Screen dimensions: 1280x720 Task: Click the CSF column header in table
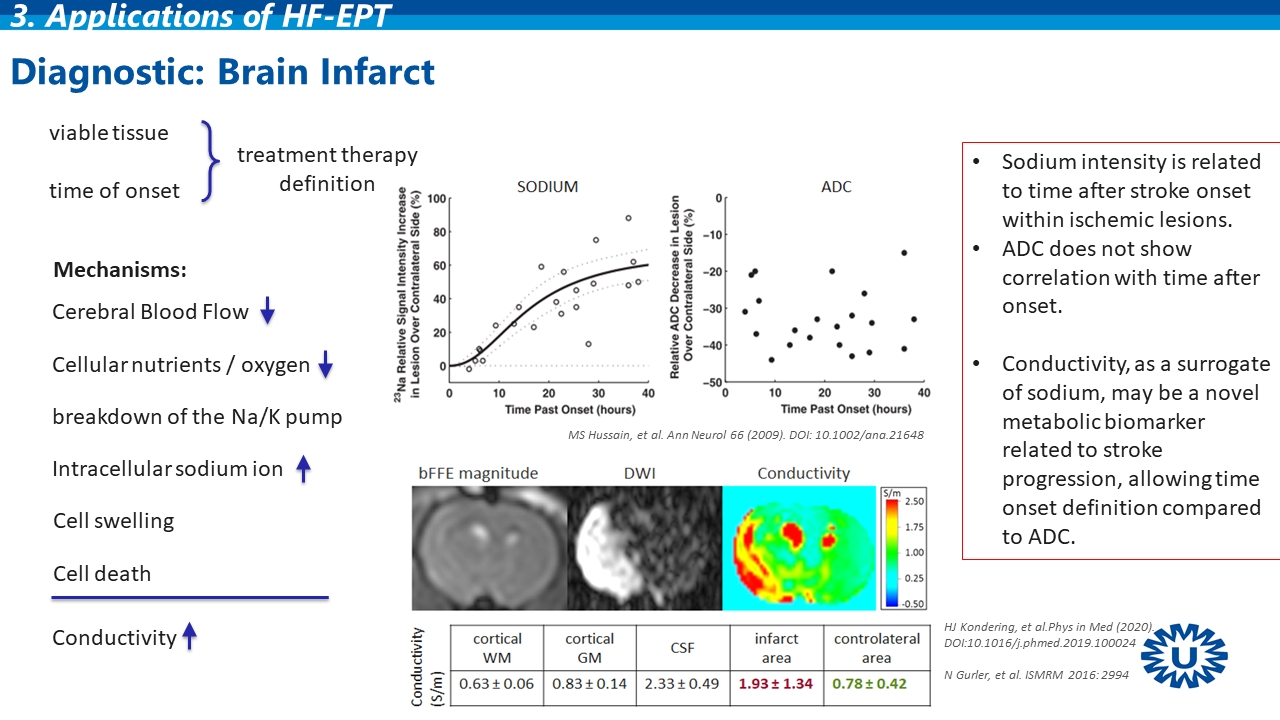683,648
